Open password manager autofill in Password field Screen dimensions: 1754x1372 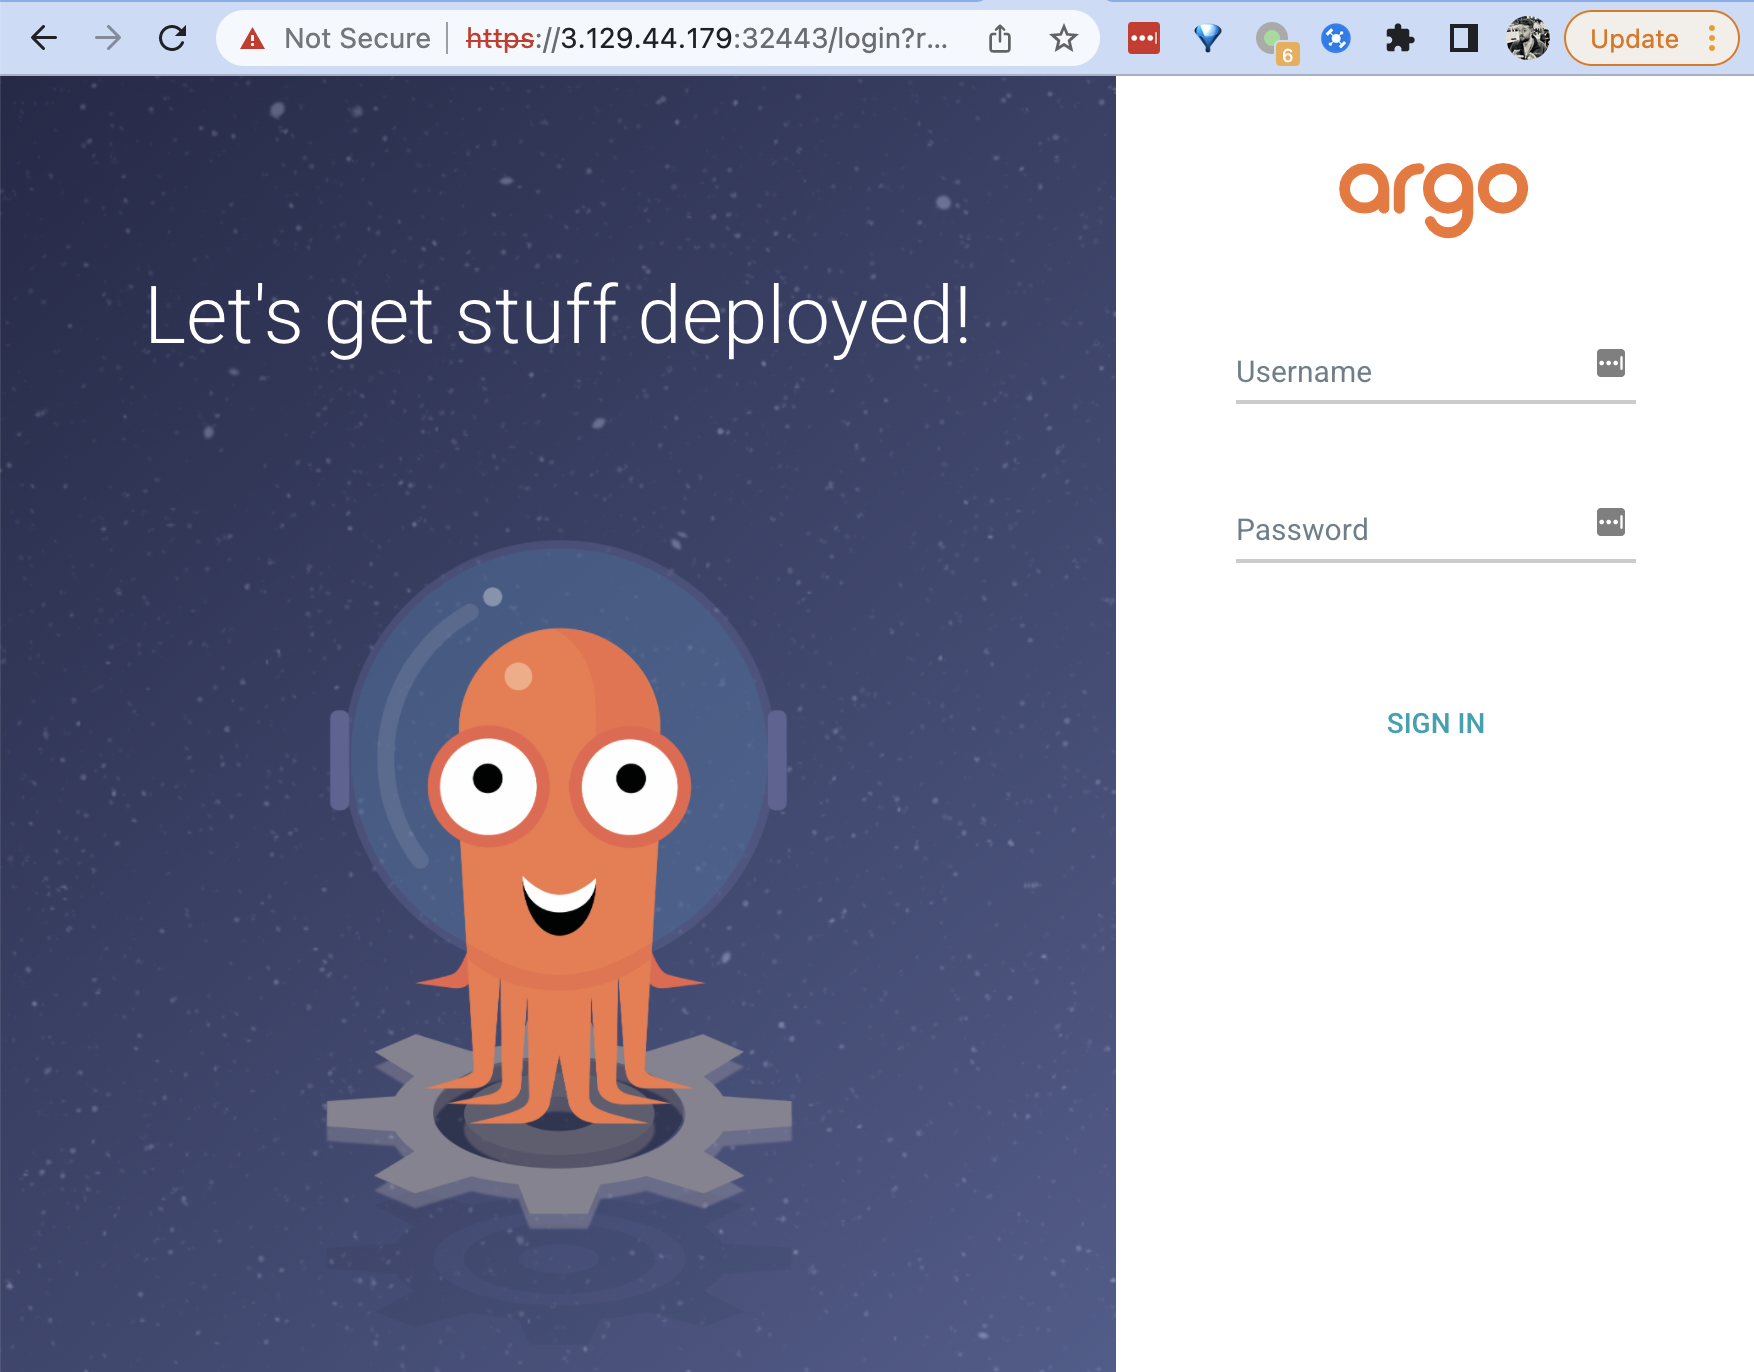[1610, 522]
